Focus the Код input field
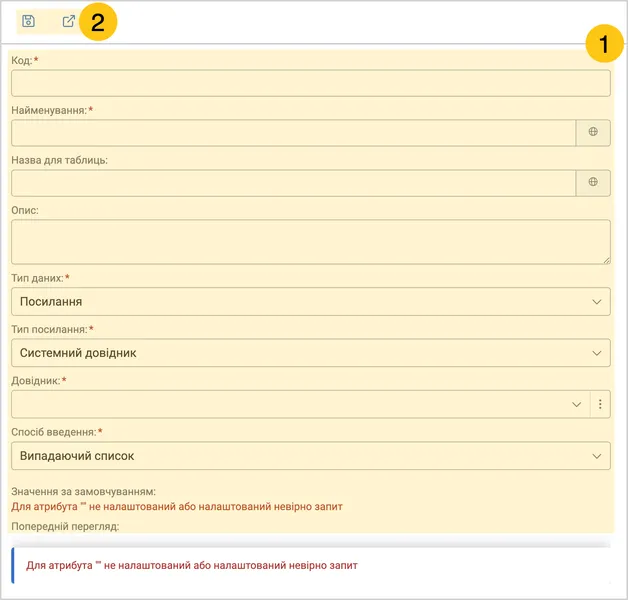 pyautogui.click(x=311, y=83)
